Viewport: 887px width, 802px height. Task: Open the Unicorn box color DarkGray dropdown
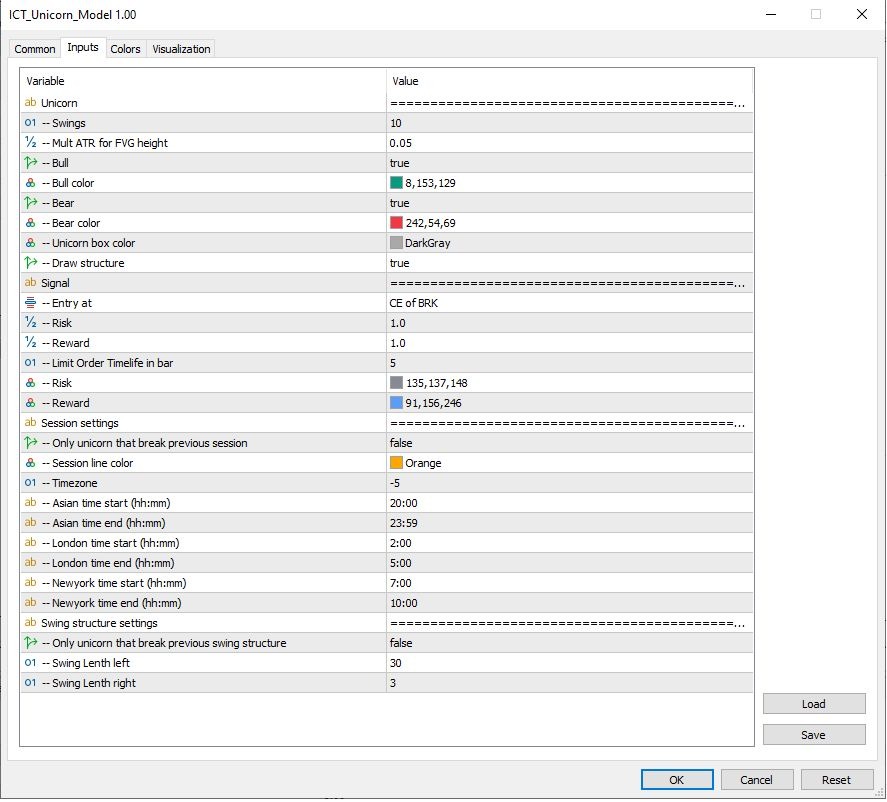coord(570,243)
